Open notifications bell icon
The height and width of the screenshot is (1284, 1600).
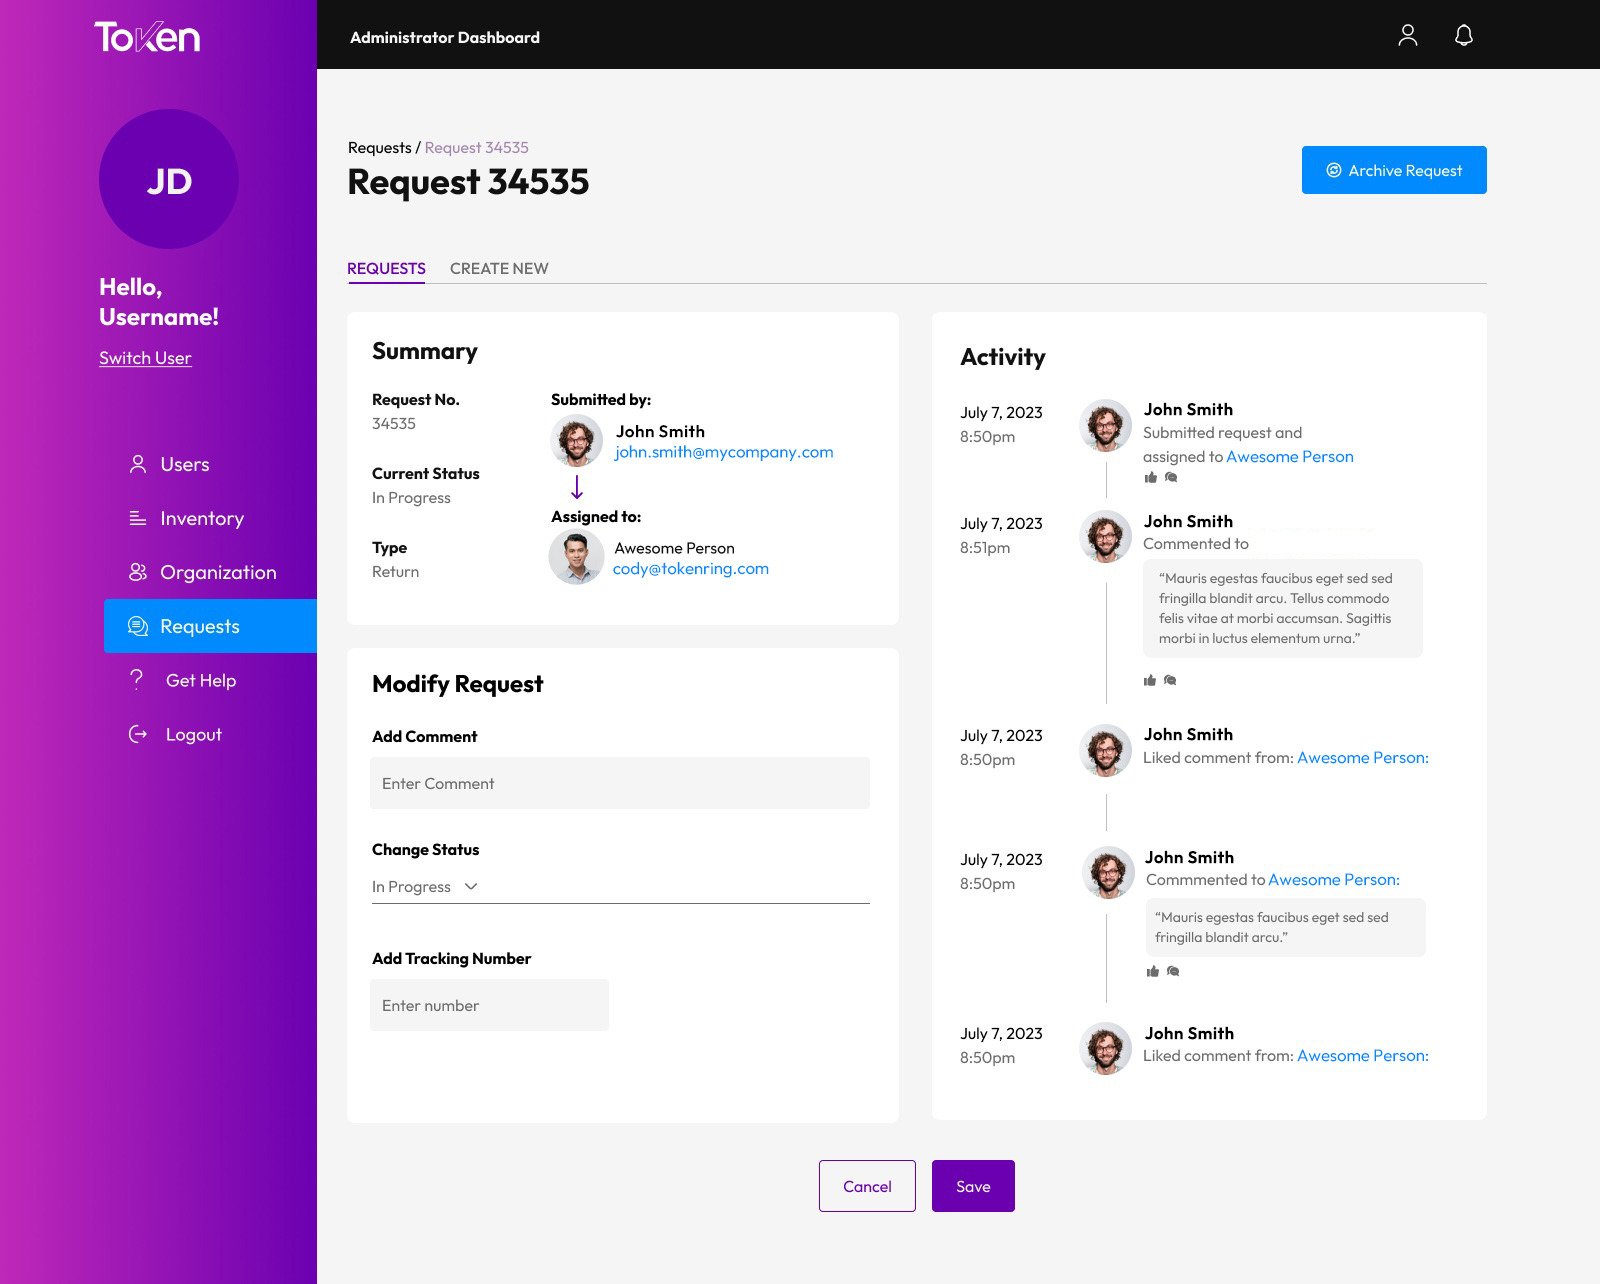click(x=1463, y=36)
